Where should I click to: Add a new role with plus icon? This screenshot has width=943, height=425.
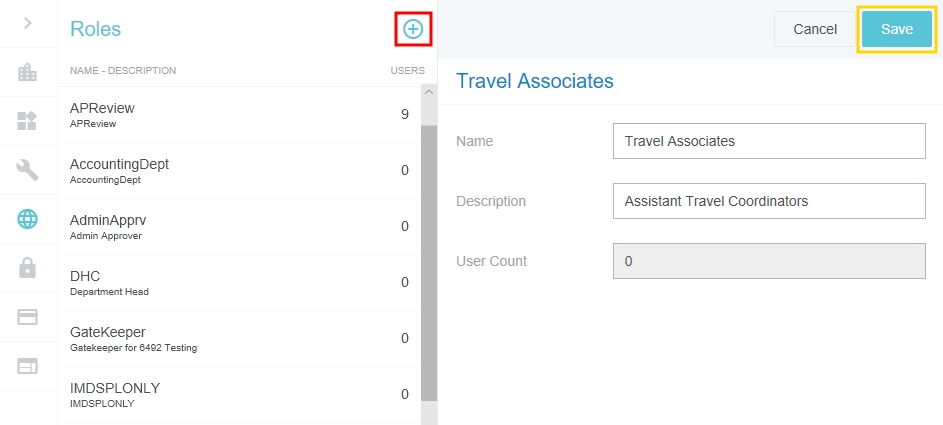pos(412,30)
